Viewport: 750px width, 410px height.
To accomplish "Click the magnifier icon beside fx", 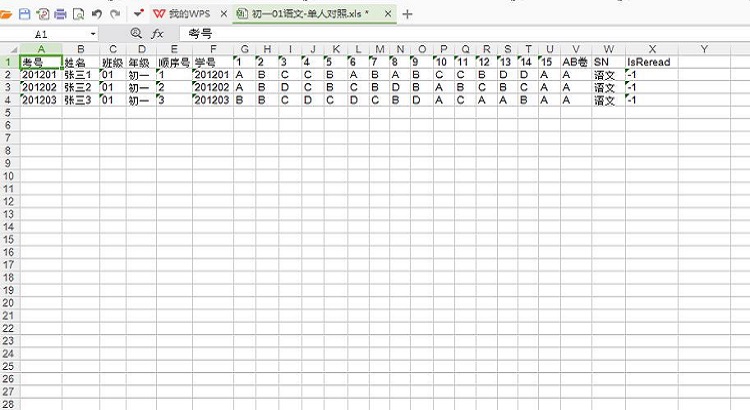I will click(x=136, y=34).
